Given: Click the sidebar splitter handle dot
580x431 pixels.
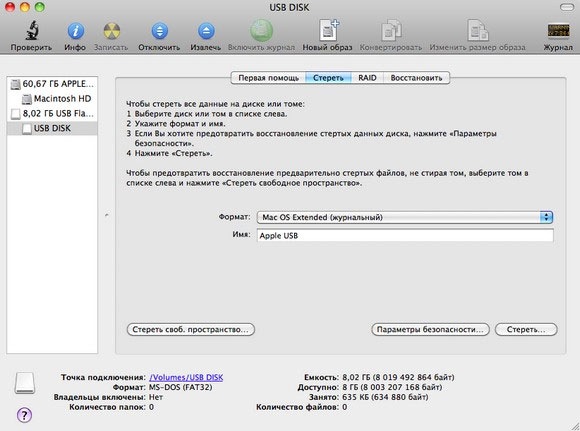Looking at the screenshot, I should 107,215.
